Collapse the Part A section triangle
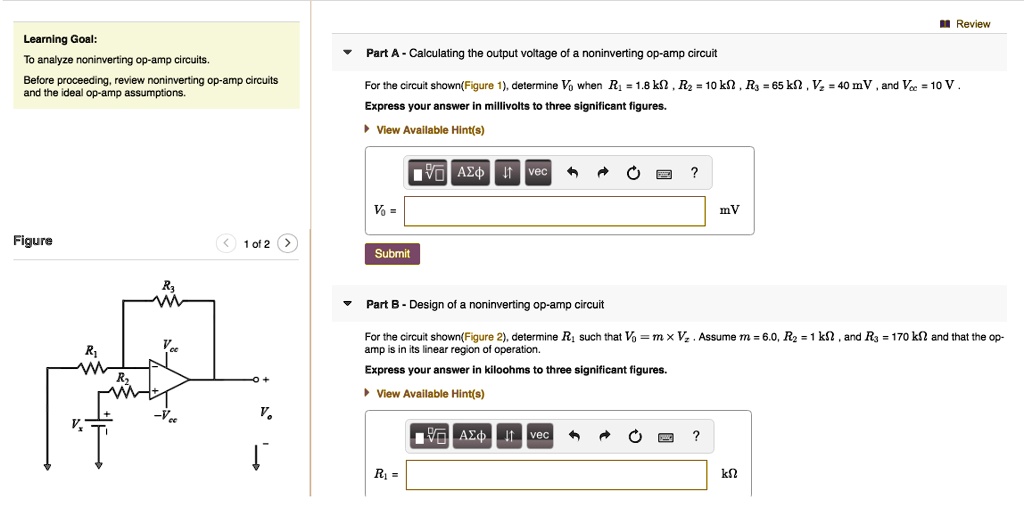1024x508 pixels. [x=347, y=53]
